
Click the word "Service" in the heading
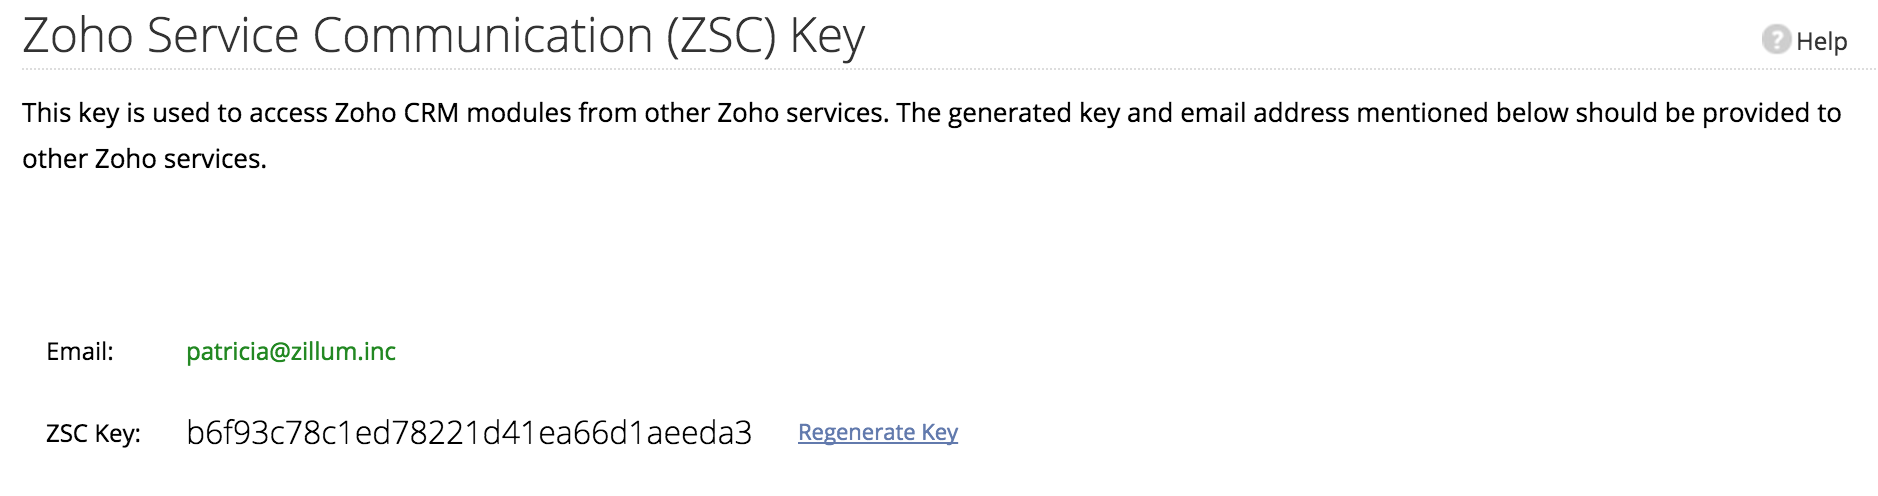(x=223, y=36)
